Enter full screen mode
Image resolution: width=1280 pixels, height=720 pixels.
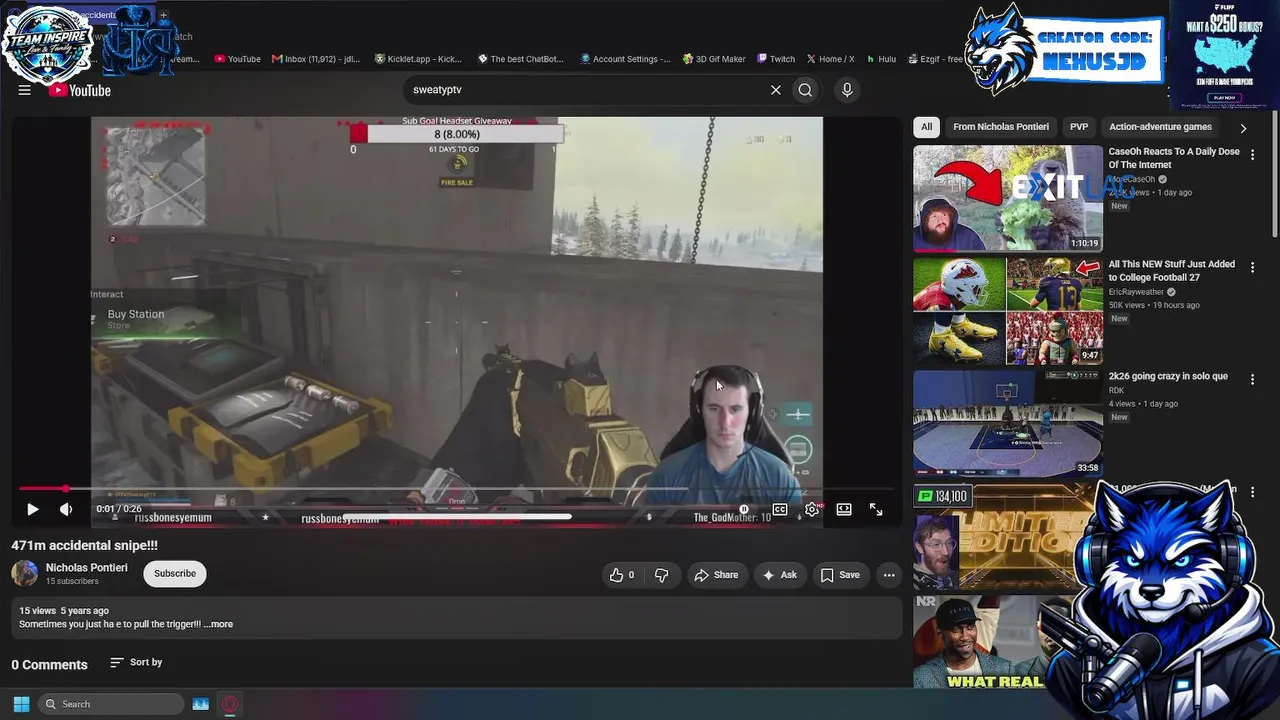pyautogui.click(x=876, y=509)
